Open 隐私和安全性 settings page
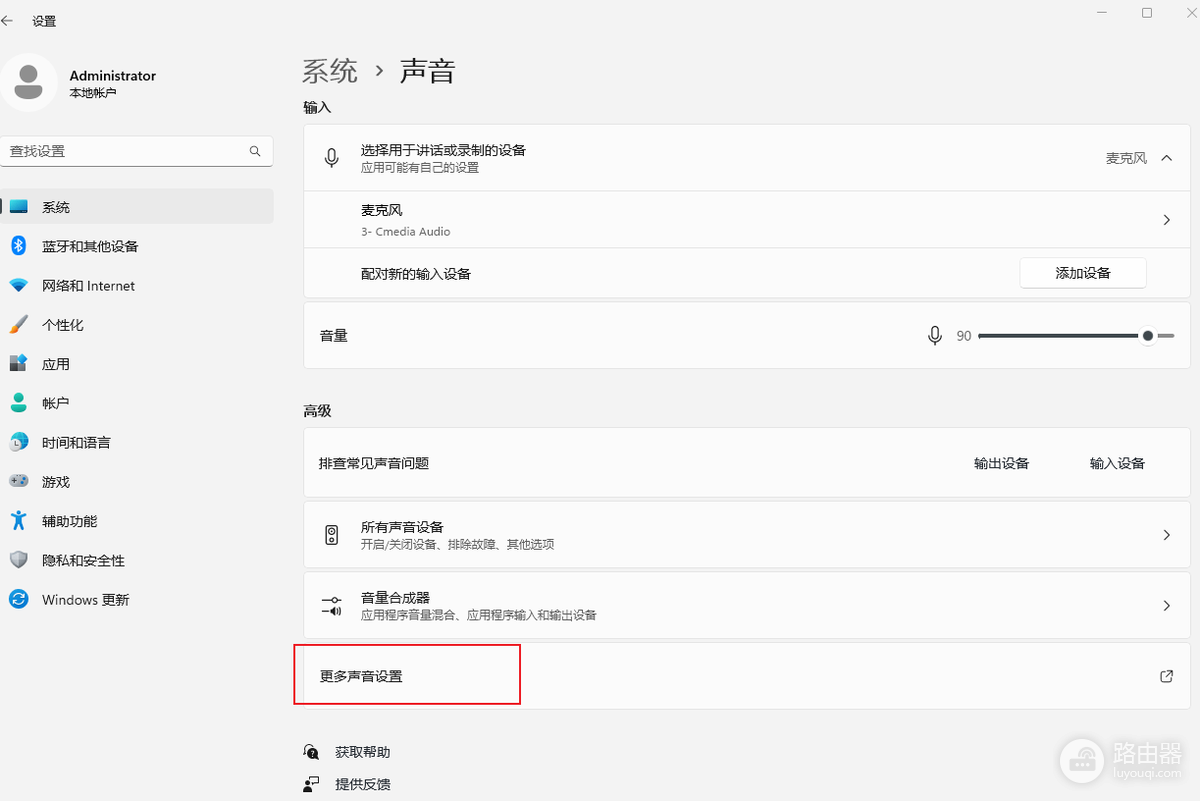Image resolution: width=1200 pixels, height=801 pixels. tap(137, 560)
